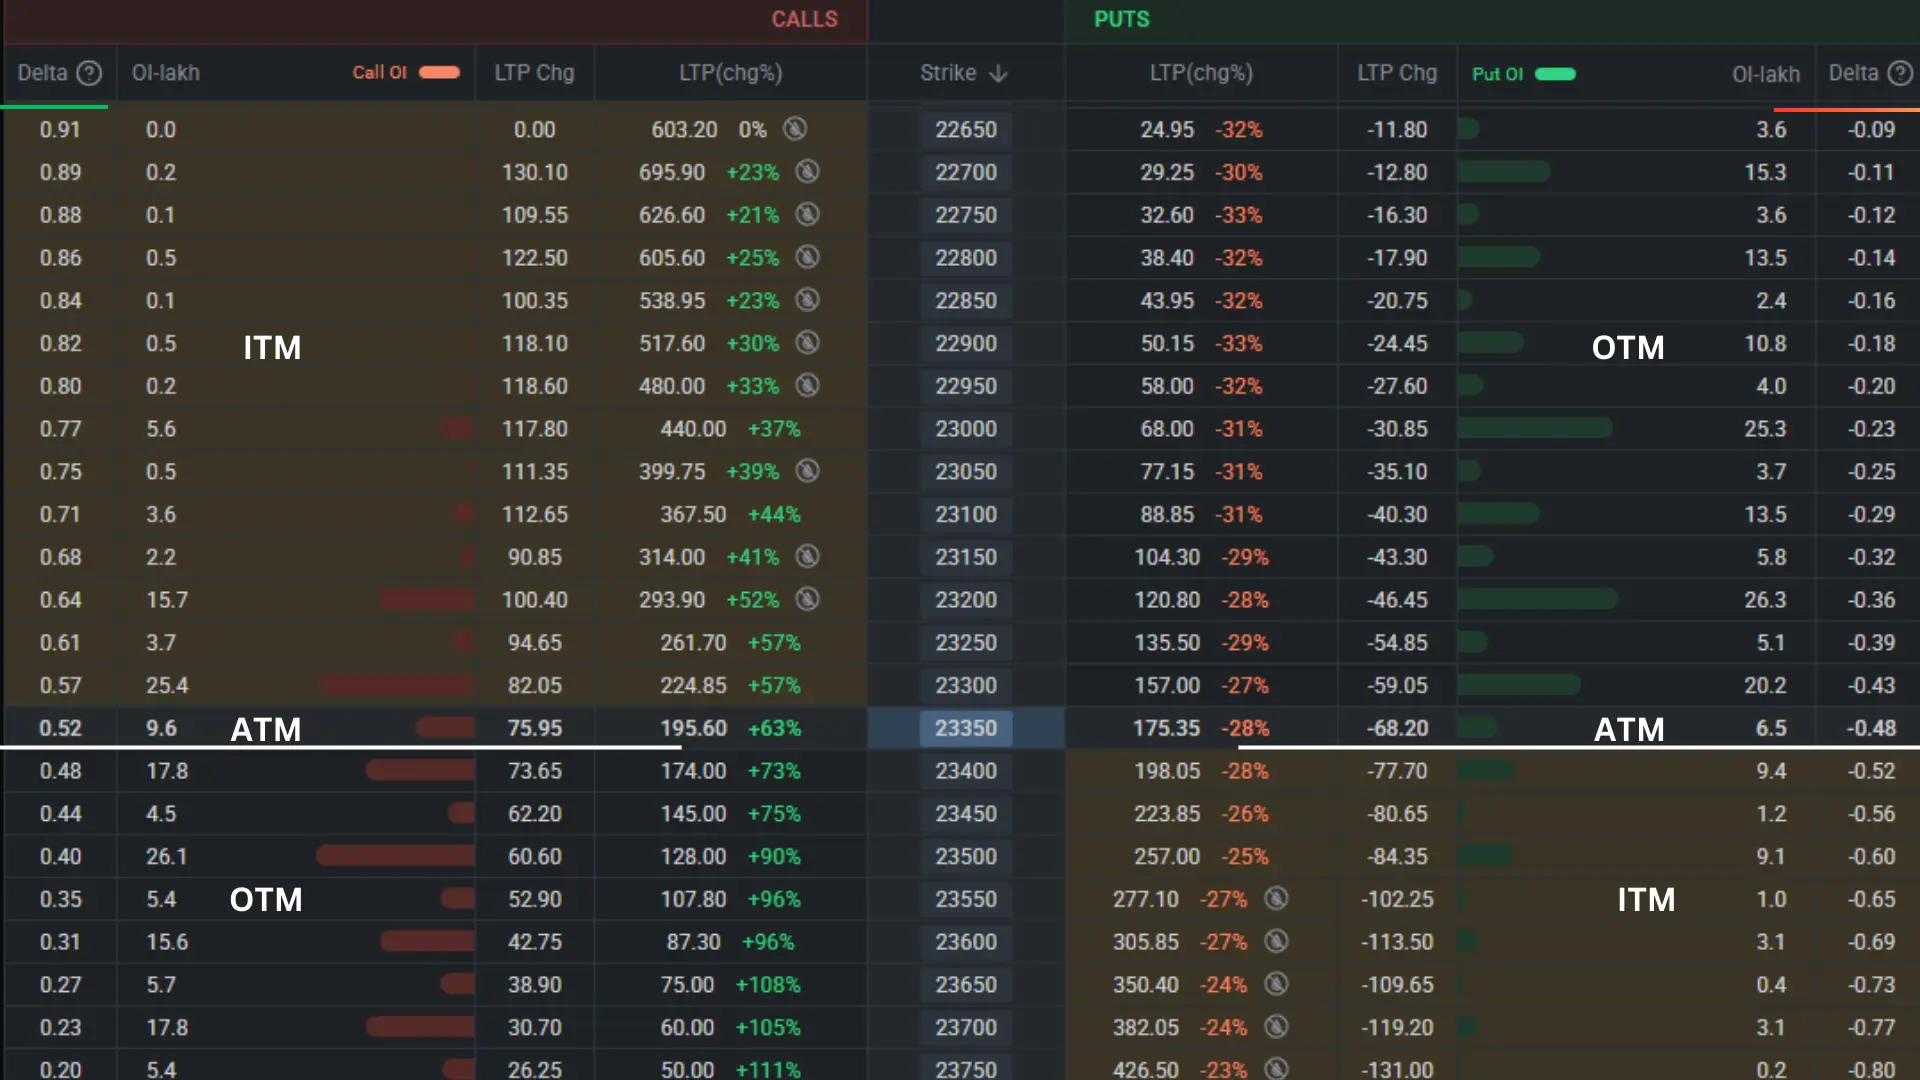Click the calls OI-lakh column header

point(166,73)
